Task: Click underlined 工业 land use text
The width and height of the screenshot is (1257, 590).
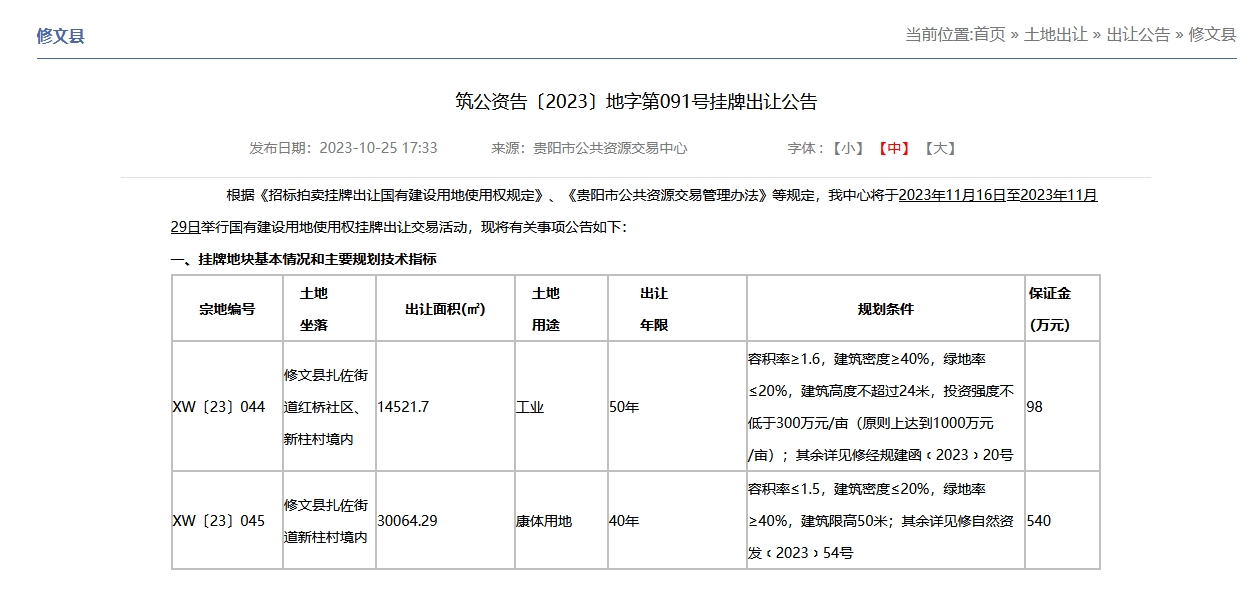Action: point(530,407)
